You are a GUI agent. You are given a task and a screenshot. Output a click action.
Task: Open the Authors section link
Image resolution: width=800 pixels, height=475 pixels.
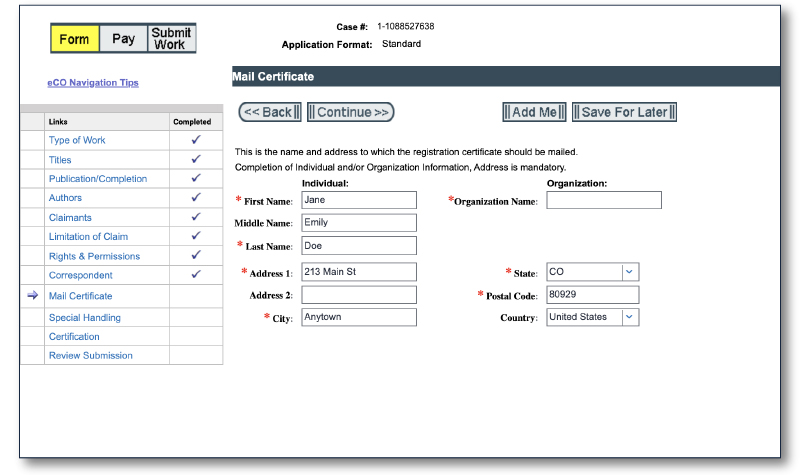66,198
